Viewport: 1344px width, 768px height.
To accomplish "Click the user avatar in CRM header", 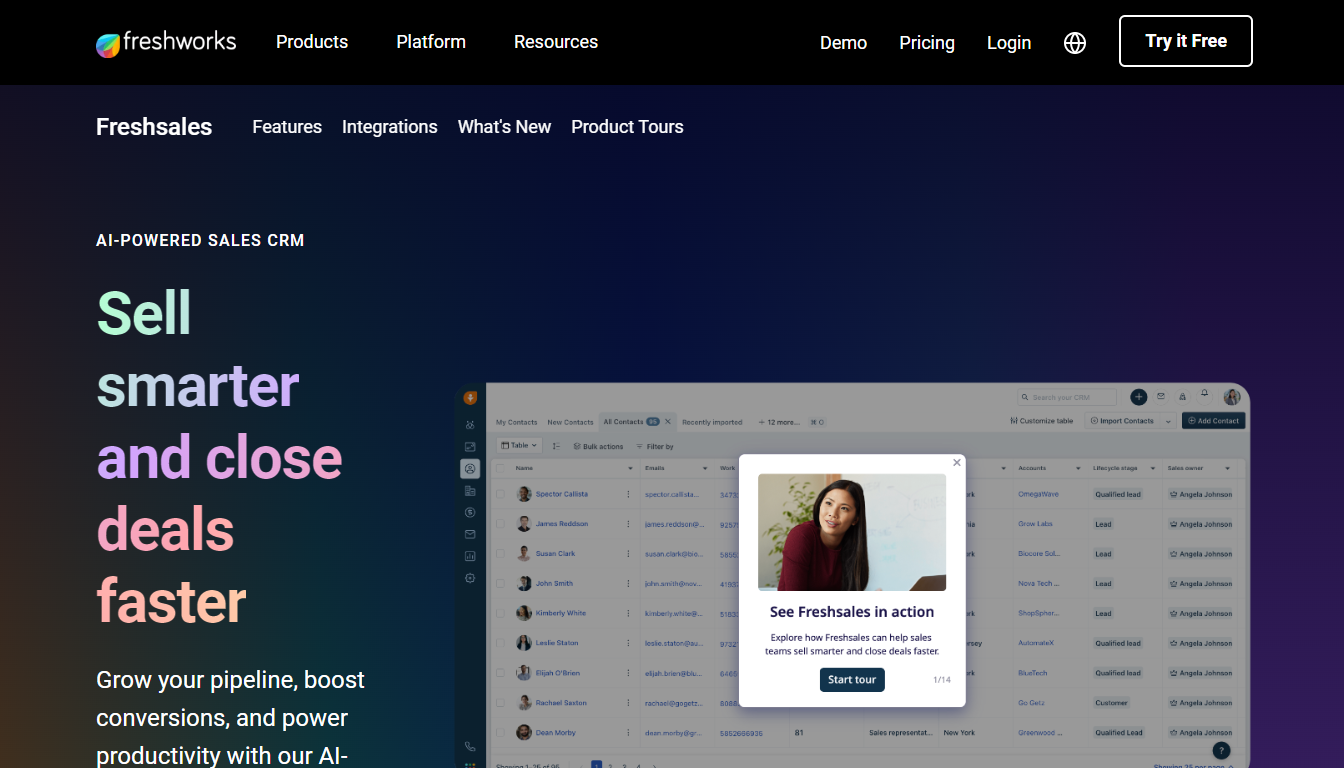I will (x=1232, y=397).
